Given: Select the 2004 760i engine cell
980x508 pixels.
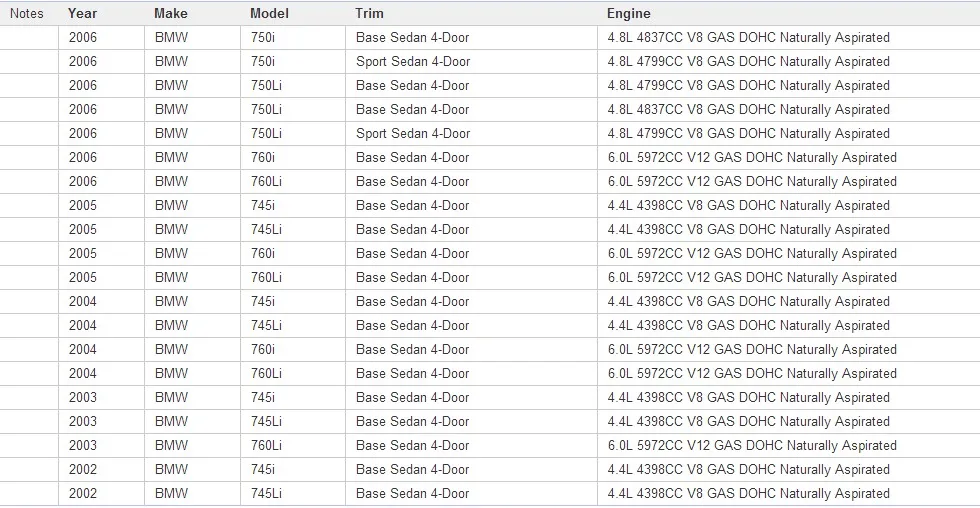Looking at the screenshot, I should (789, 349).
